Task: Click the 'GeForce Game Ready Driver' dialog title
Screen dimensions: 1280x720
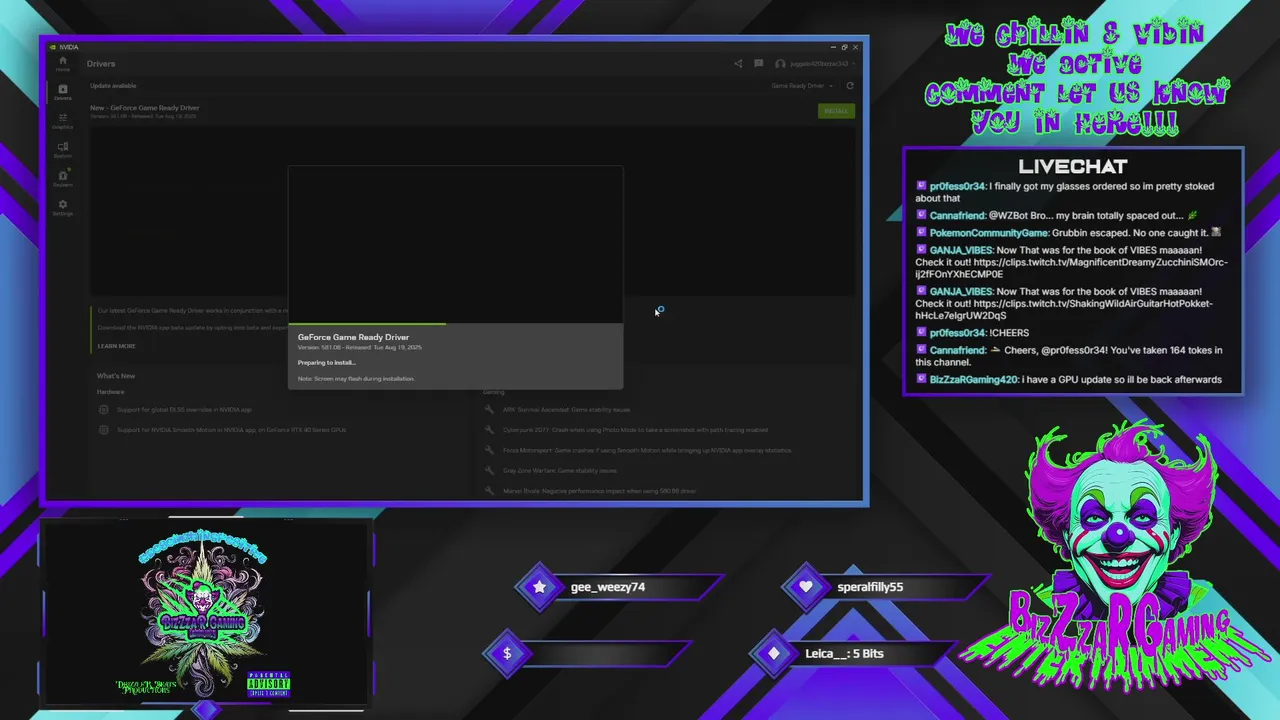Action: (x=353, y=337)
